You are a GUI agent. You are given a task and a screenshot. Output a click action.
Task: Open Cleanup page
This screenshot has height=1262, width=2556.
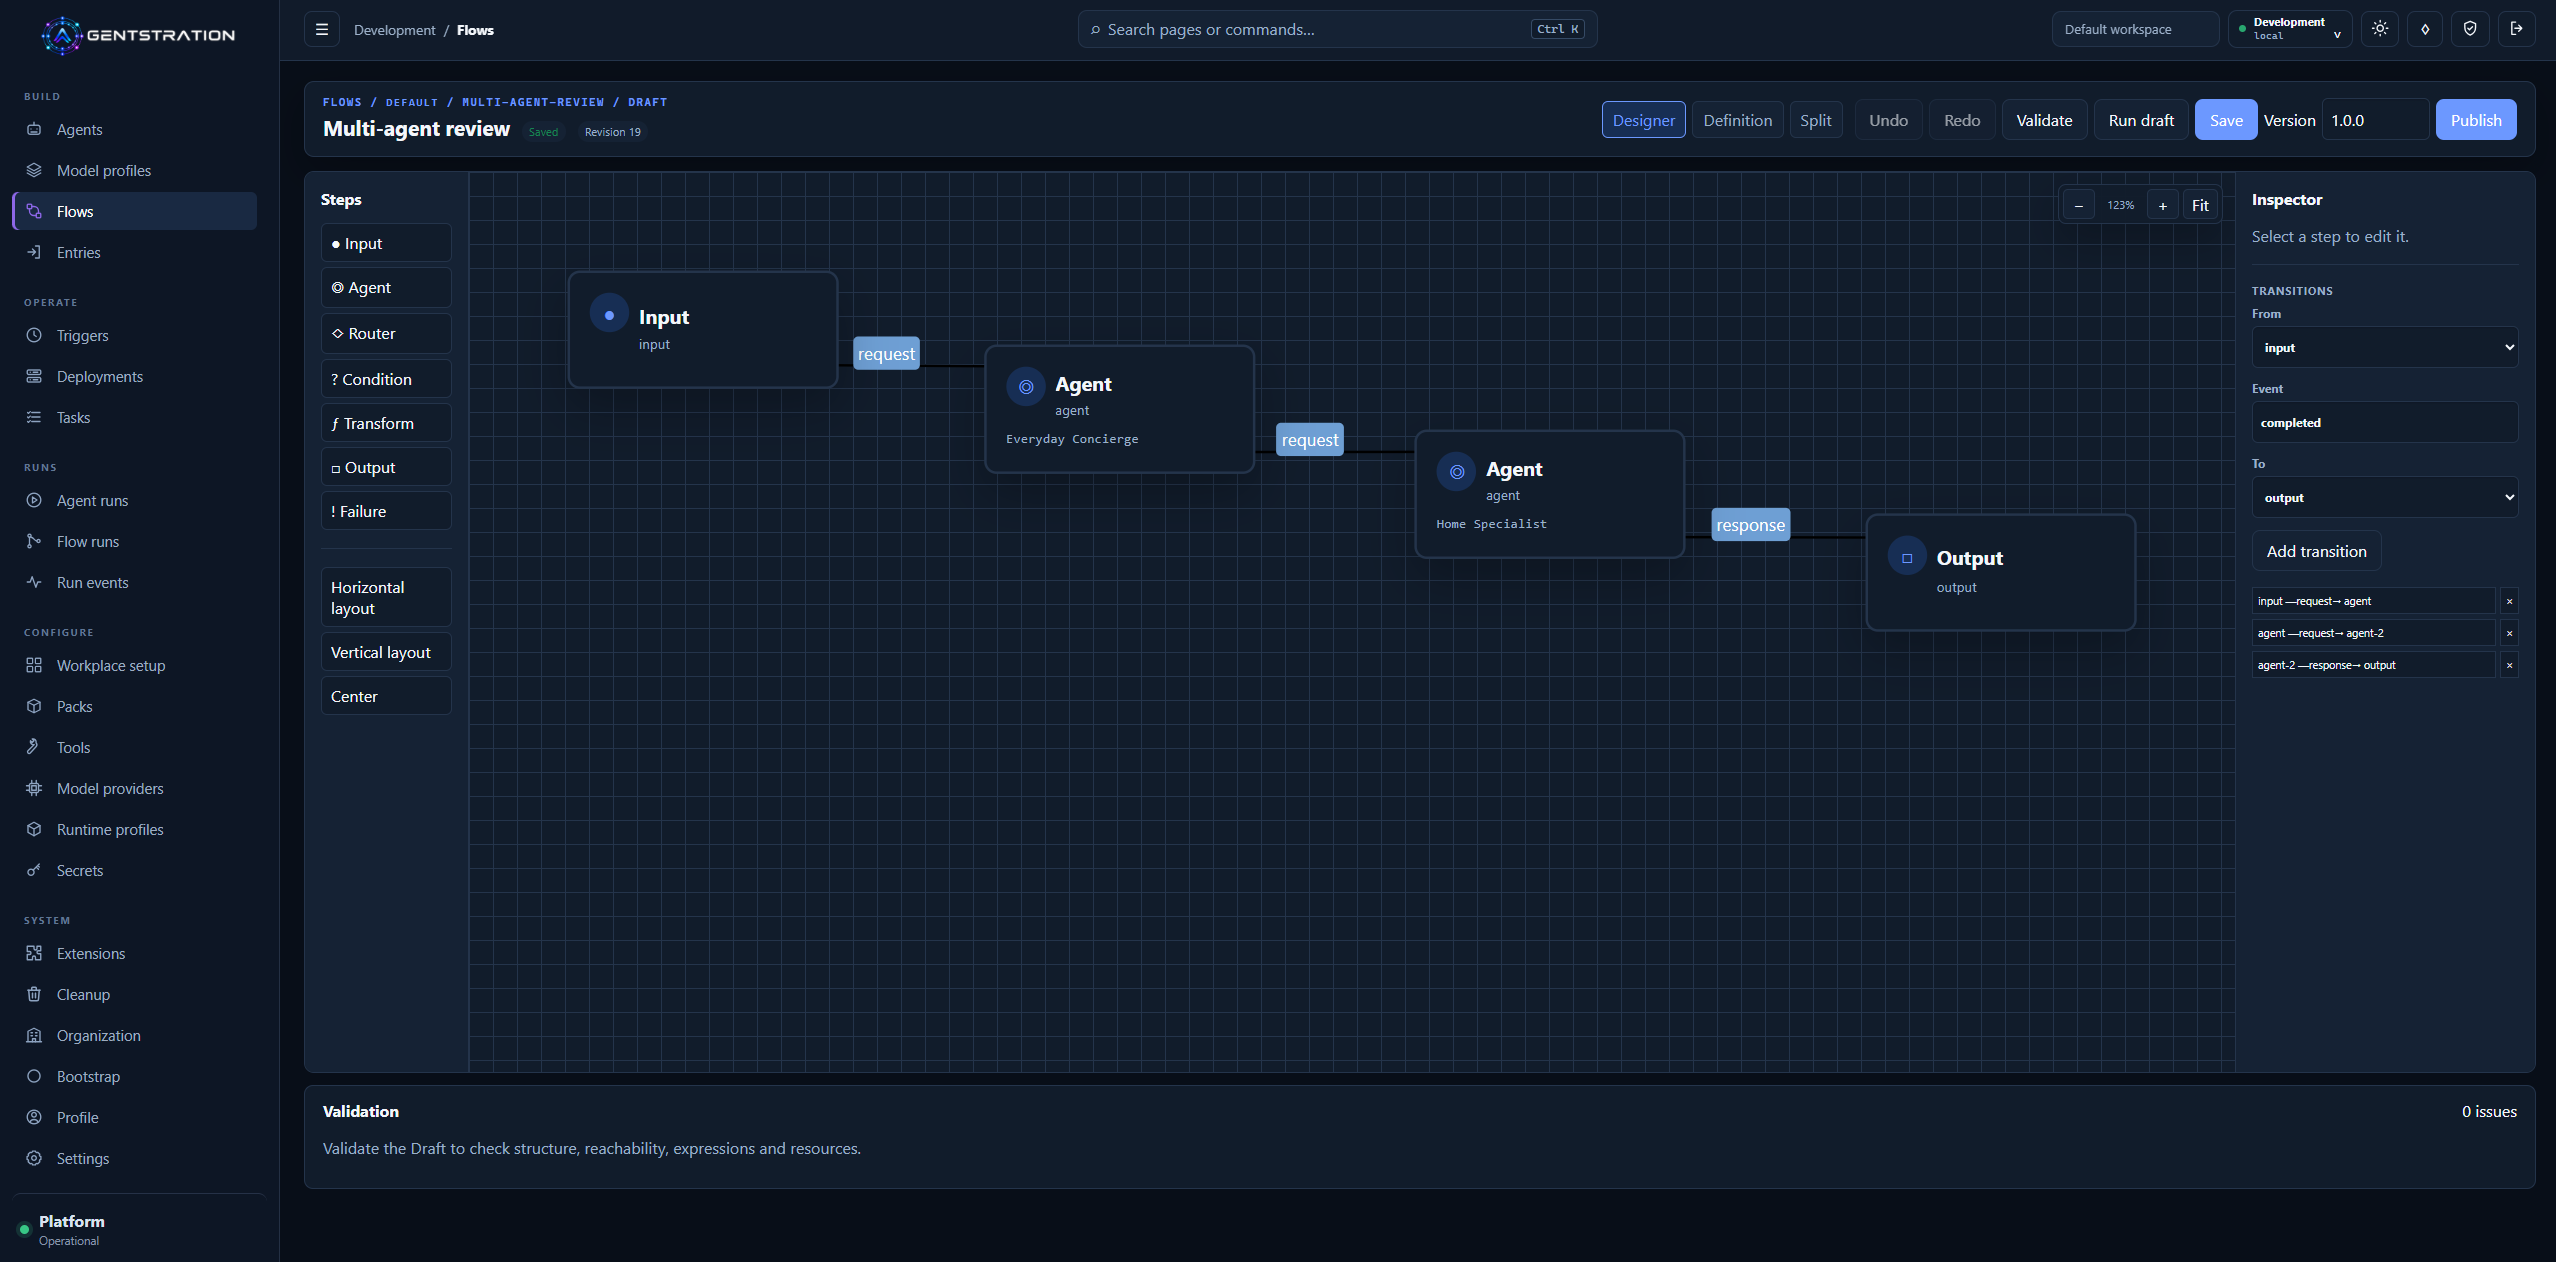point(134,994)
